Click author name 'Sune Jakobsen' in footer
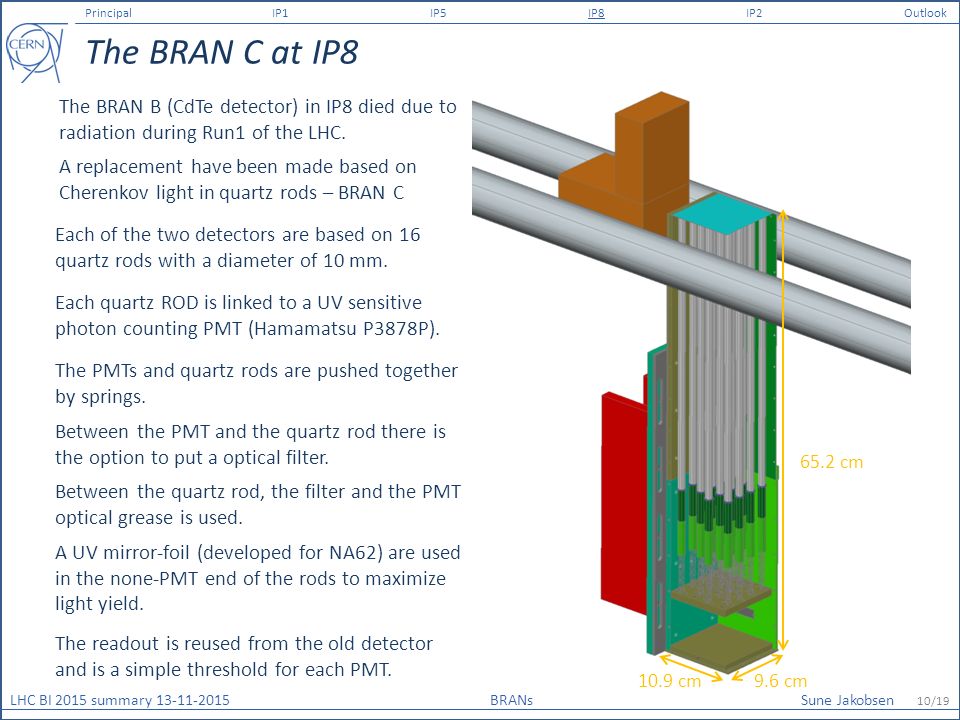This screenshot has width=960, height=720. click(x=847, y=700)
